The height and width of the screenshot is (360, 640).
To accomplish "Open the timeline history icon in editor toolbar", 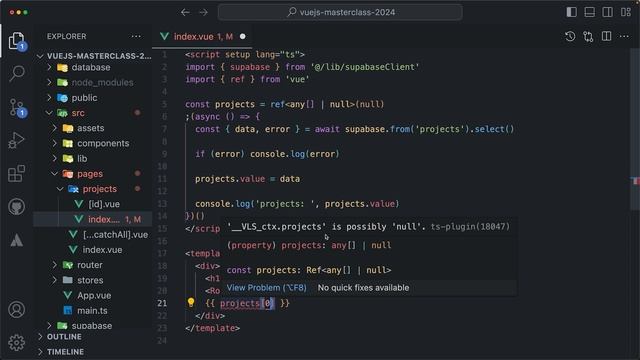I will 570,36.
